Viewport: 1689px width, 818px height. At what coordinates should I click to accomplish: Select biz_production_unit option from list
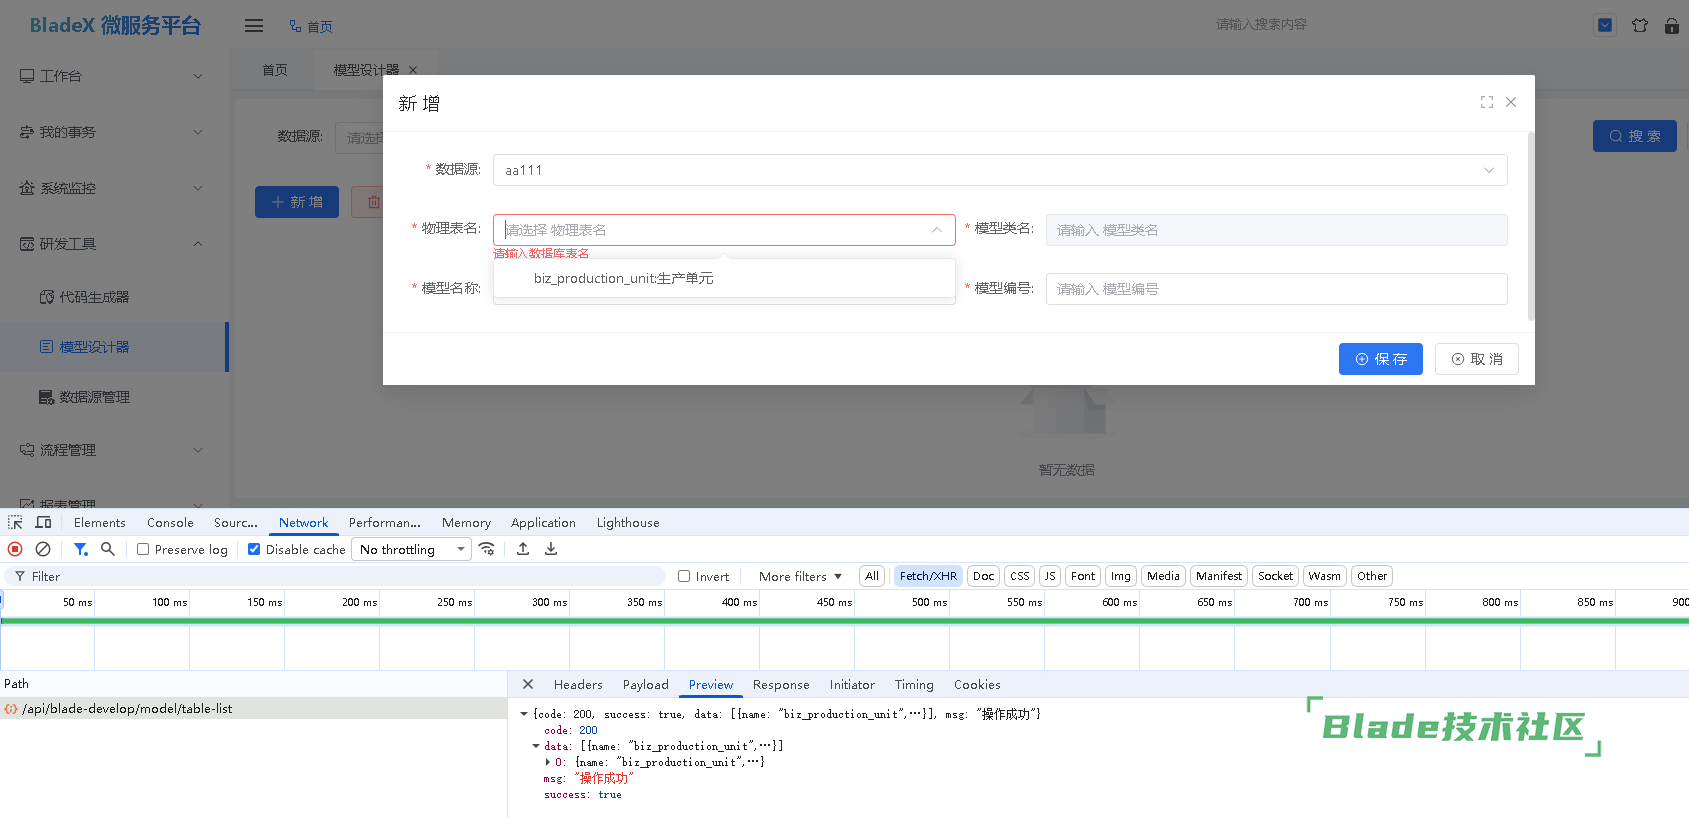click(623, 278)
